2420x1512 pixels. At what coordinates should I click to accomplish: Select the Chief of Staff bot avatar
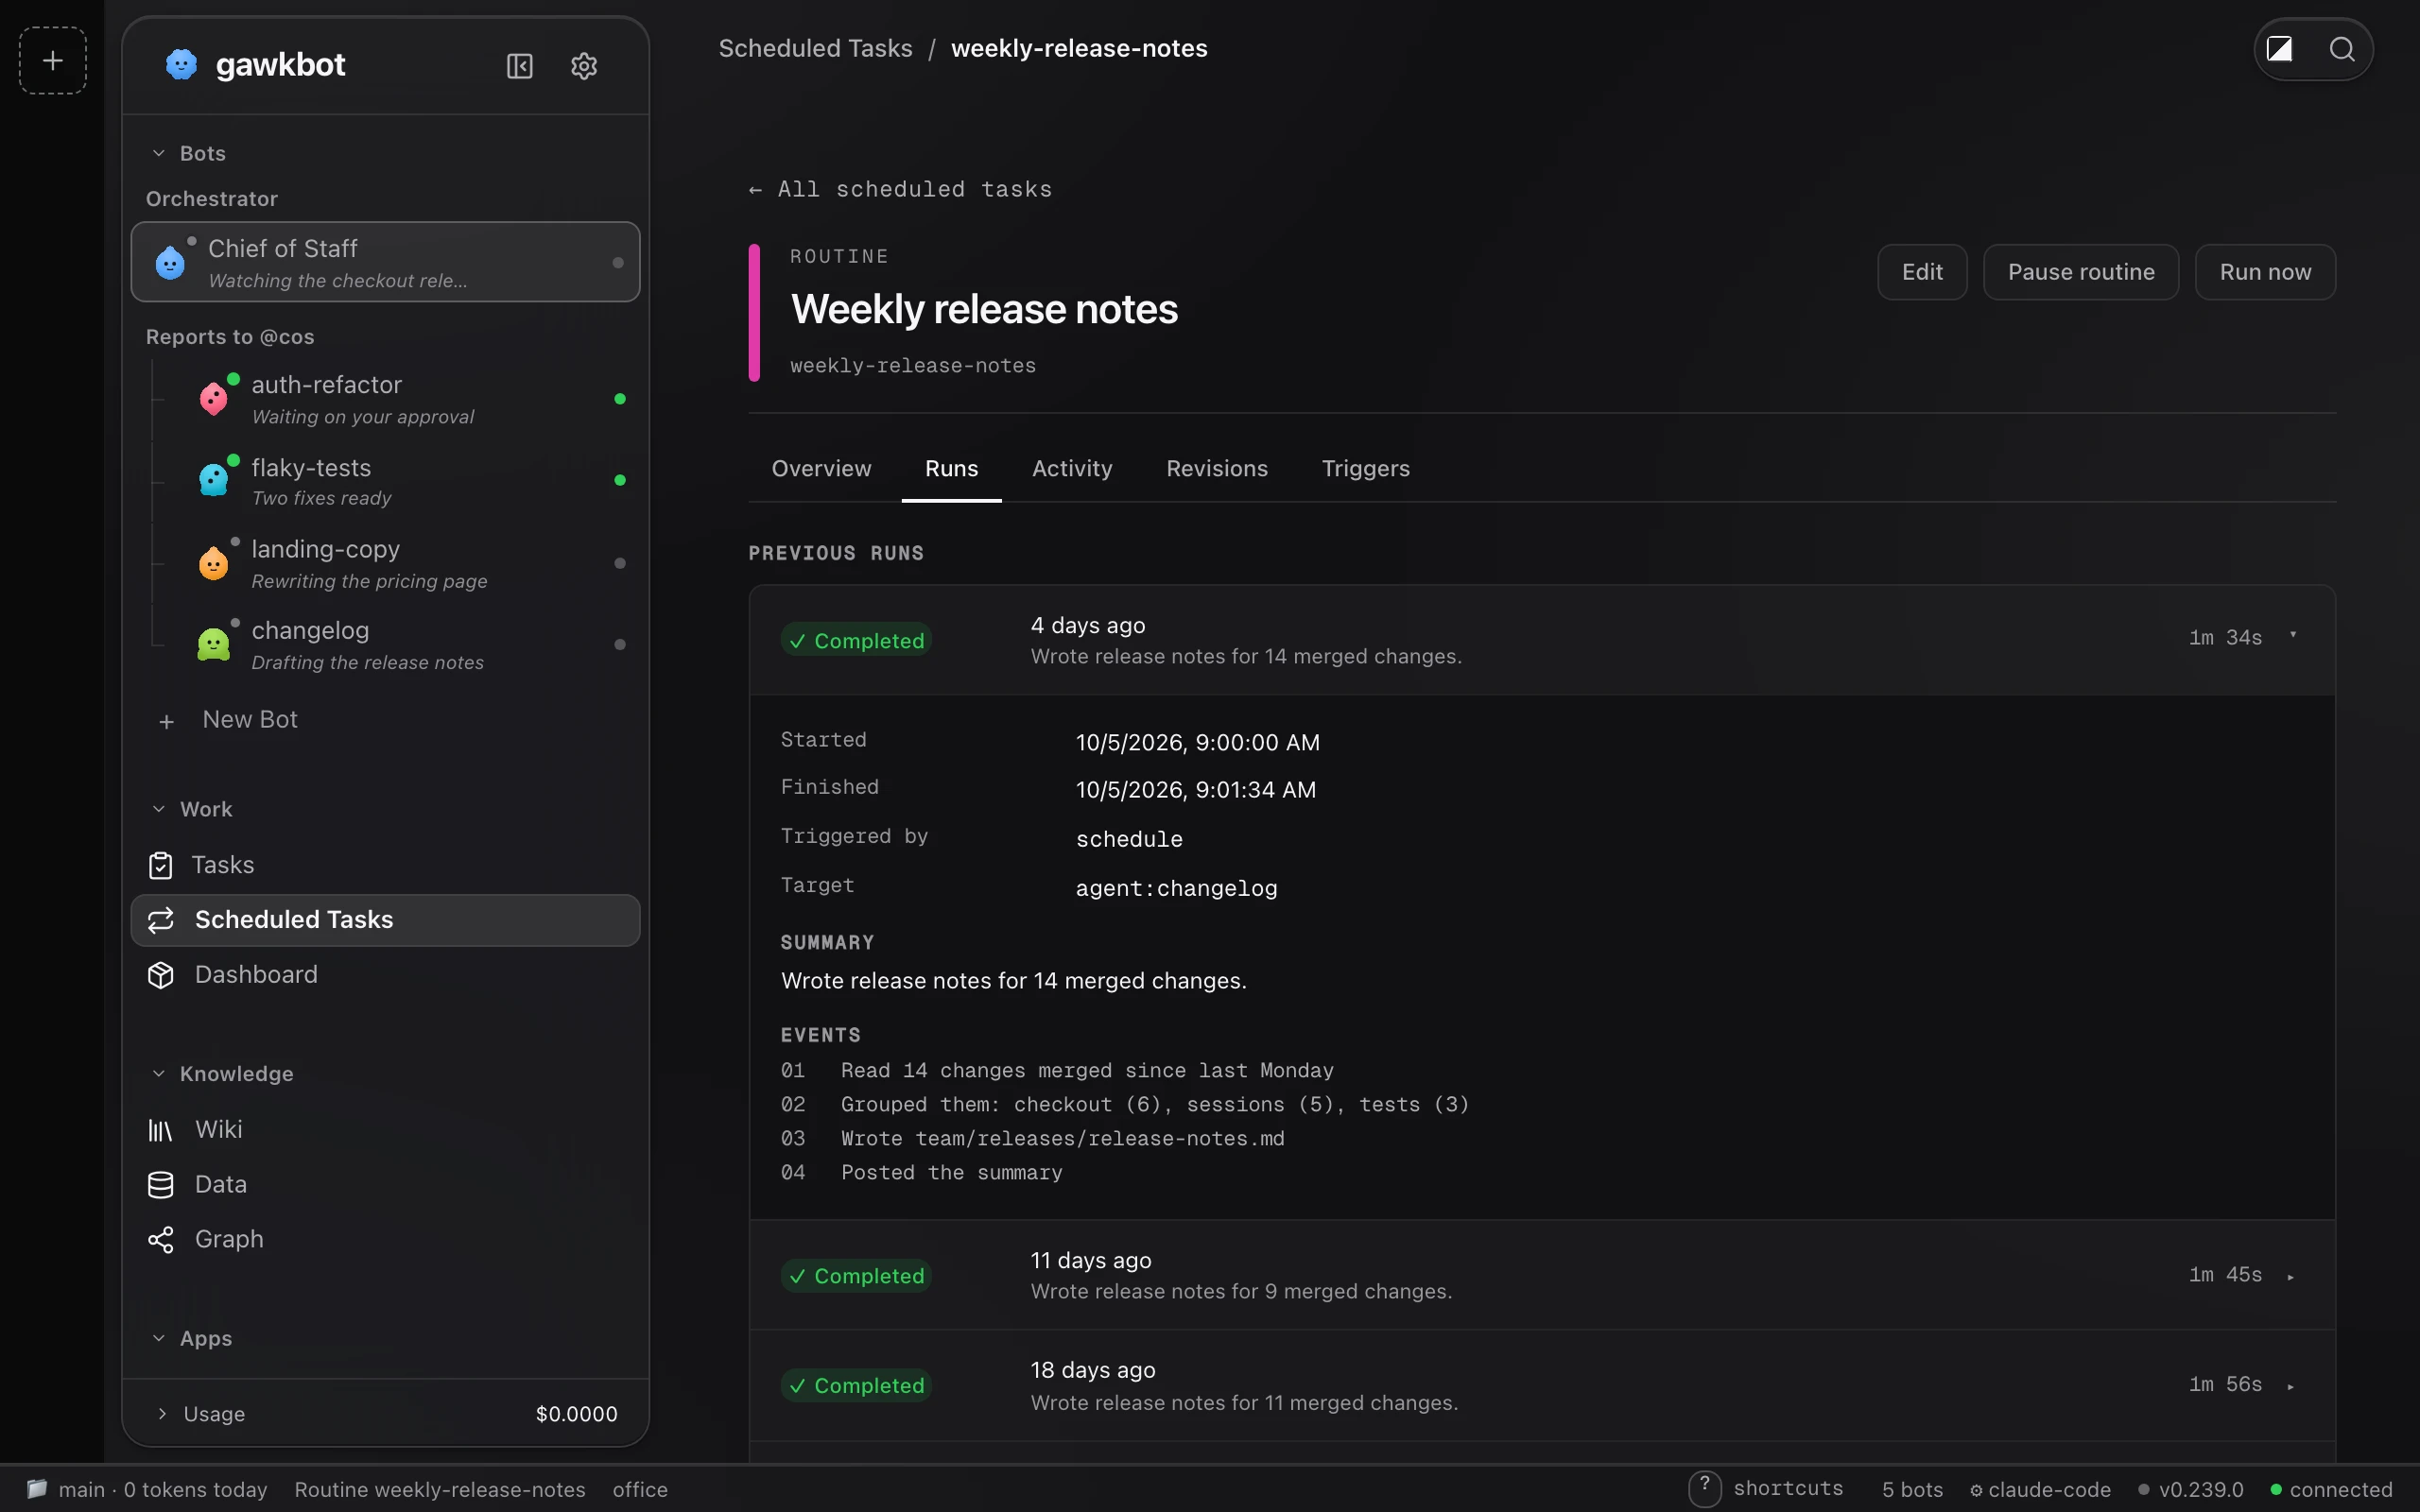[171, 262]
